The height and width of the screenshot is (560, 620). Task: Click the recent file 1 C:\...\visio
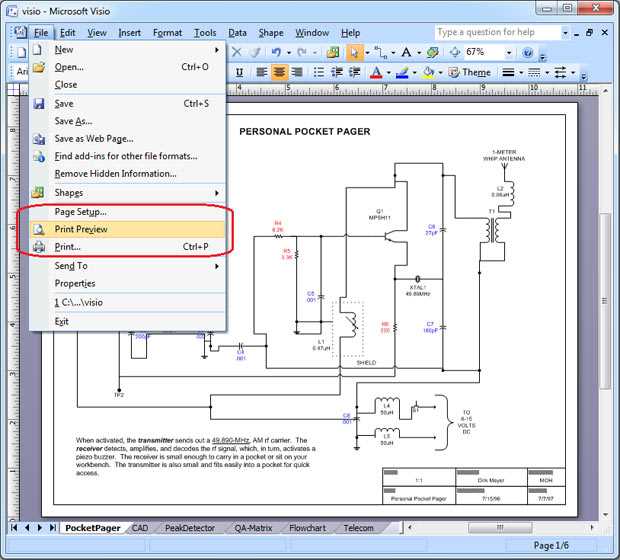(x=127, y=302)
